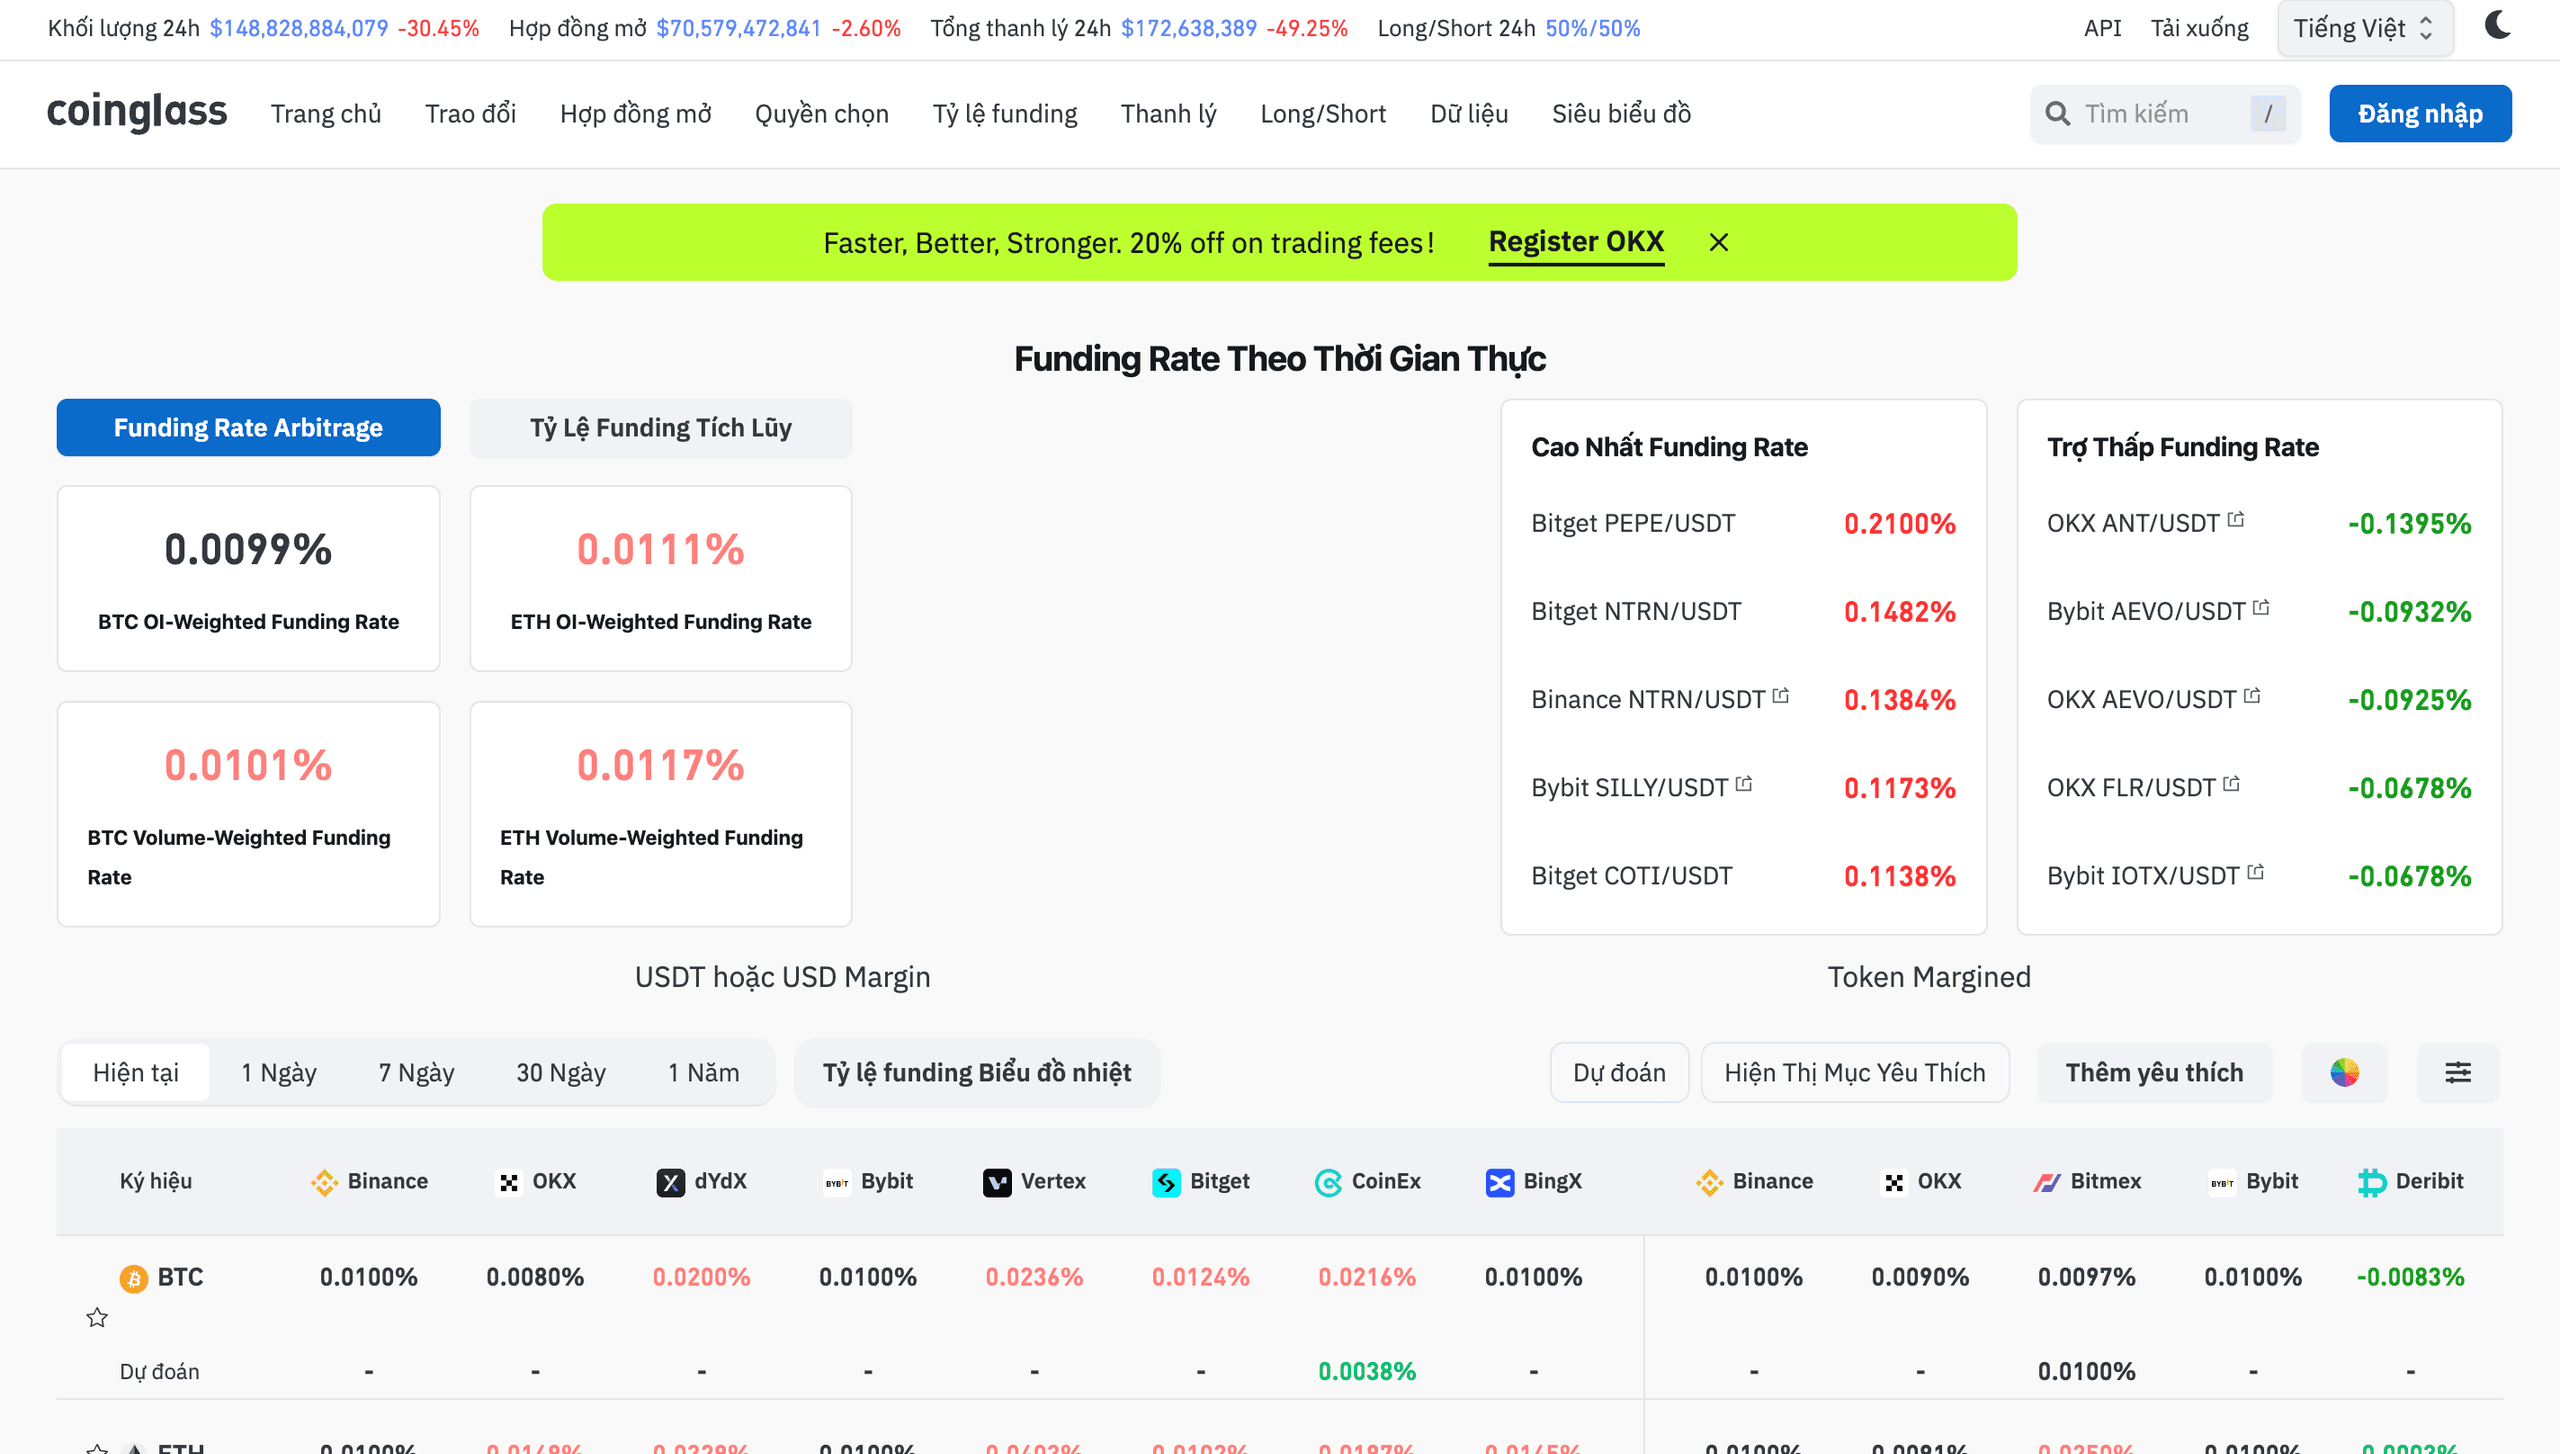Click the Đăng nhập login button
2560x1454 pixels.
(2420, 114)
